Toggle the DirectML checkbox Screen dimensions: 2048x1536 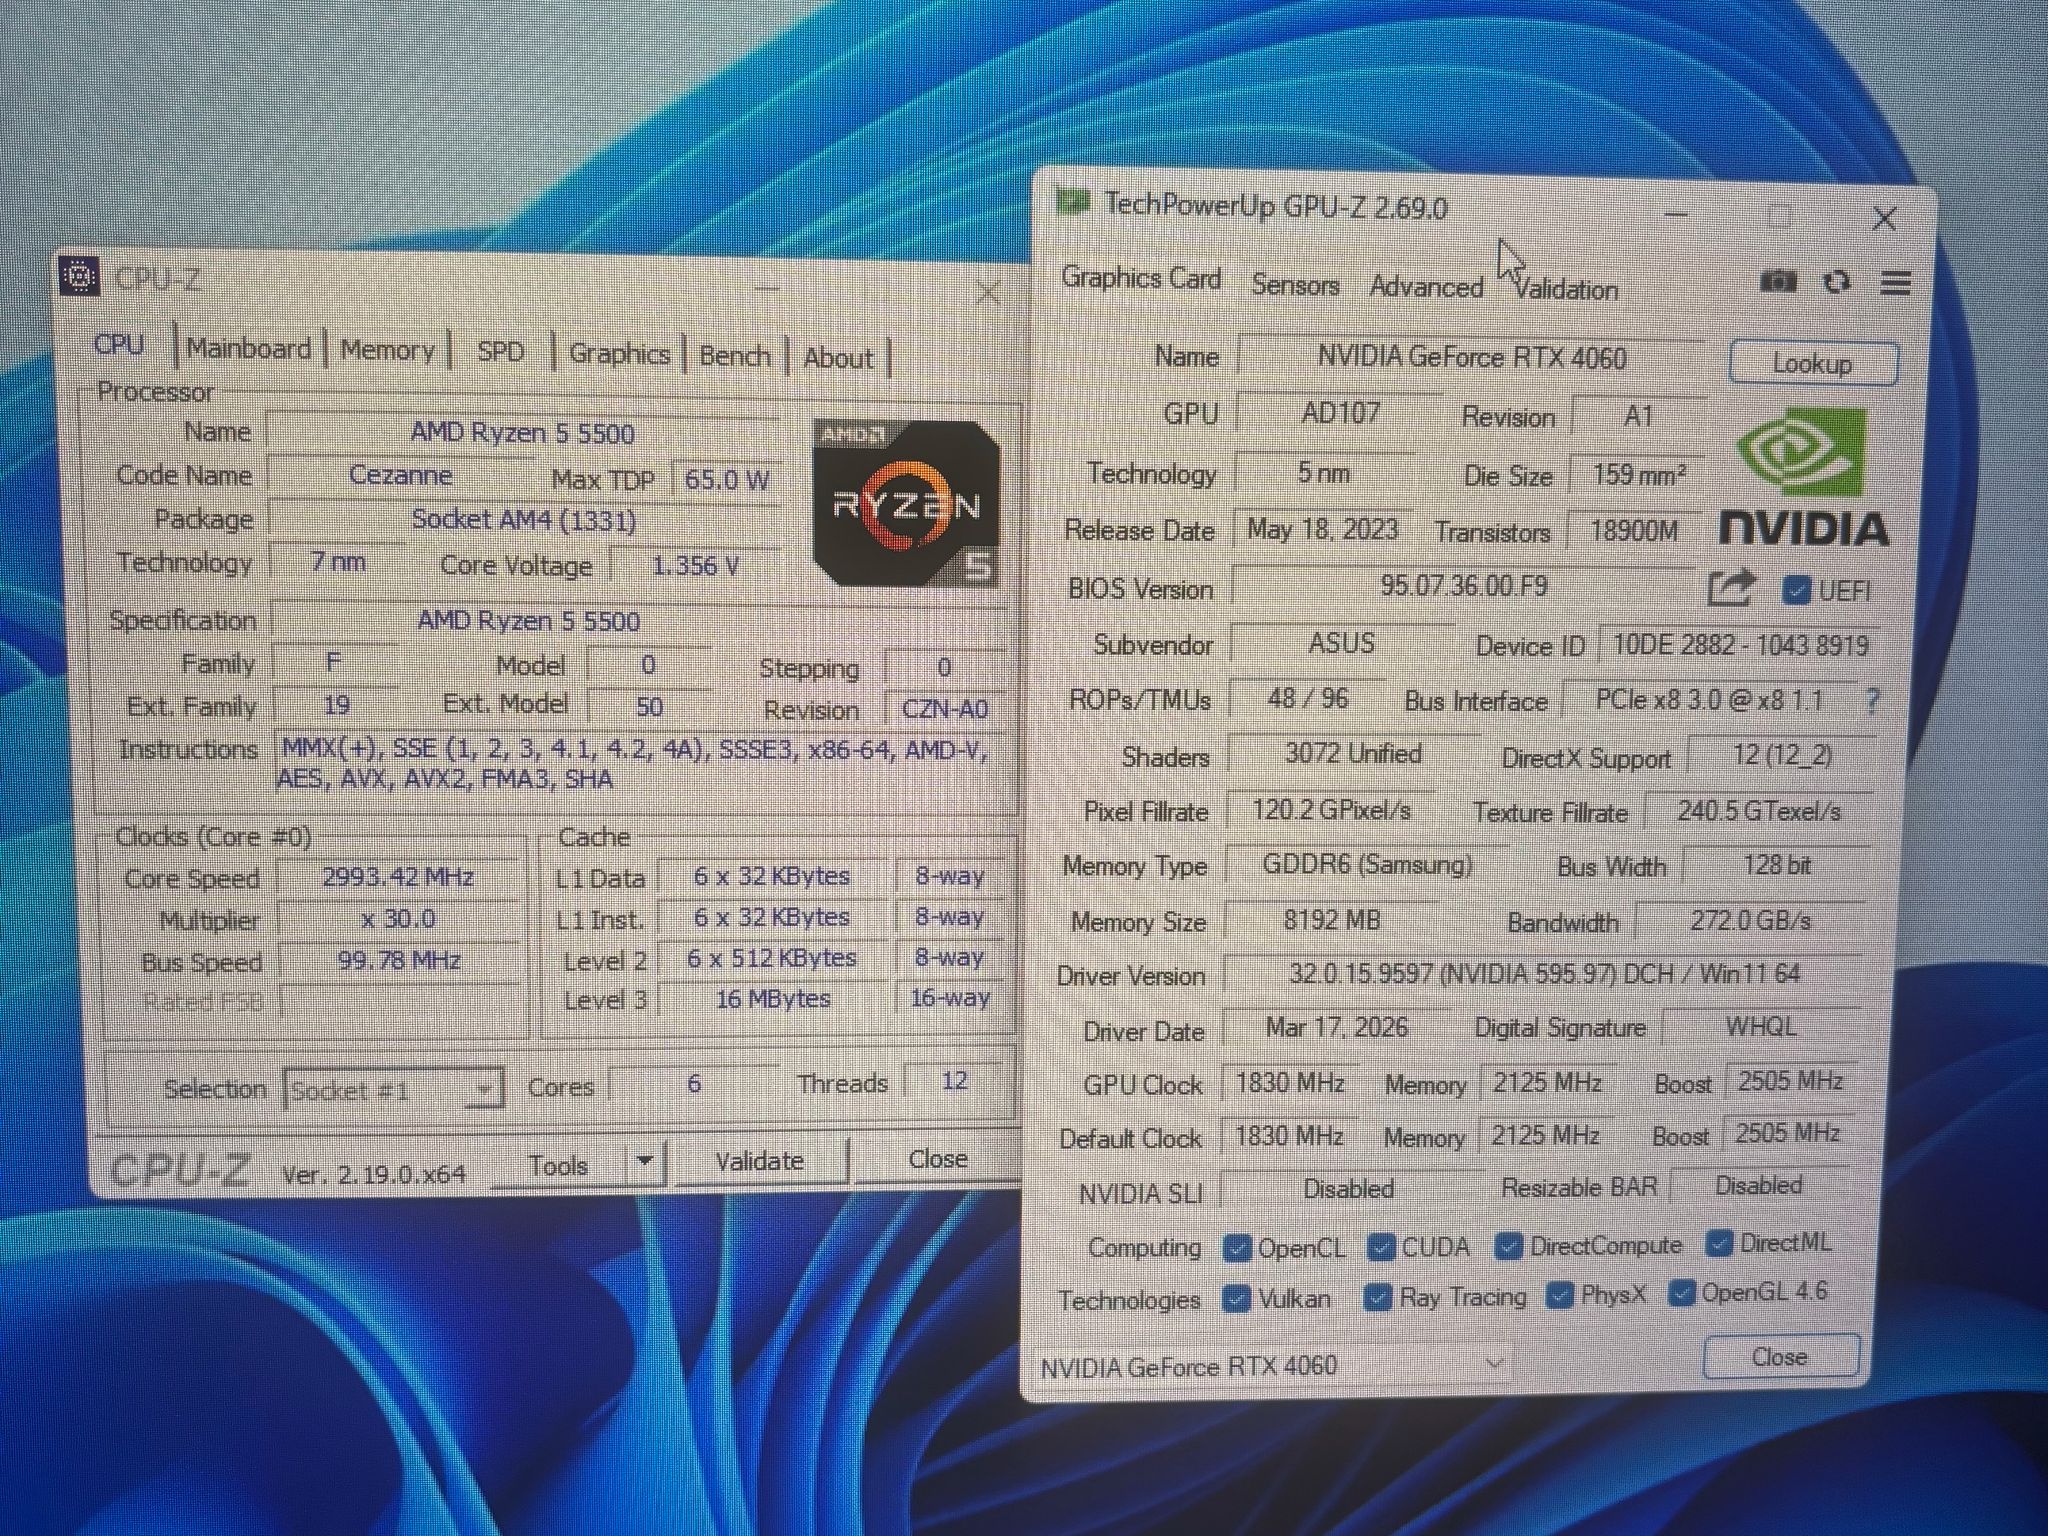[1719, 1244]
